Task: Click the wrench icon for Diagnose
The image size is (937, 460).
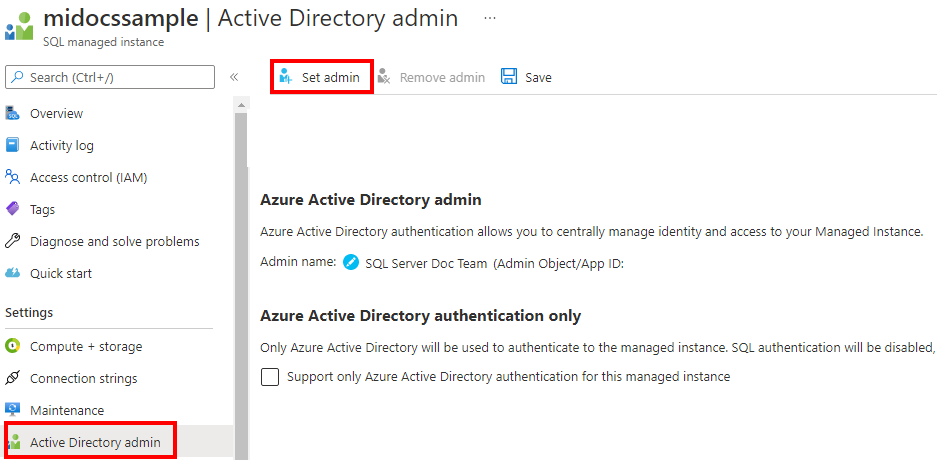Action: click(x=13, y=241)
